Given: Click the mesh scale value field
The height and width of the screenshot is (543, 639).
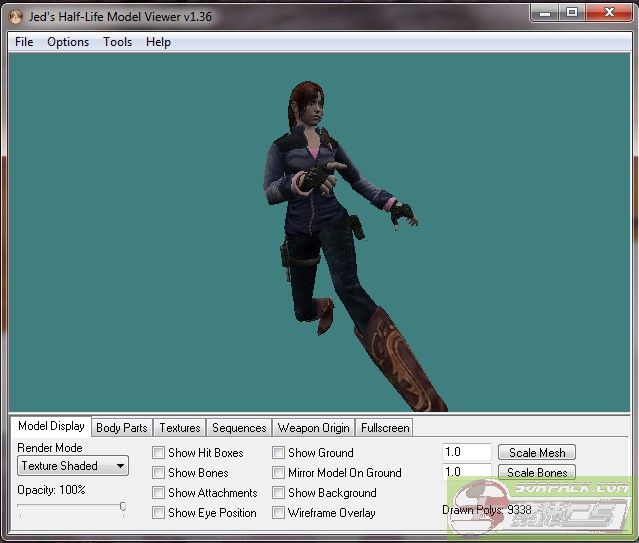Looking at the screenshot, I should click(x=467, y=452).
